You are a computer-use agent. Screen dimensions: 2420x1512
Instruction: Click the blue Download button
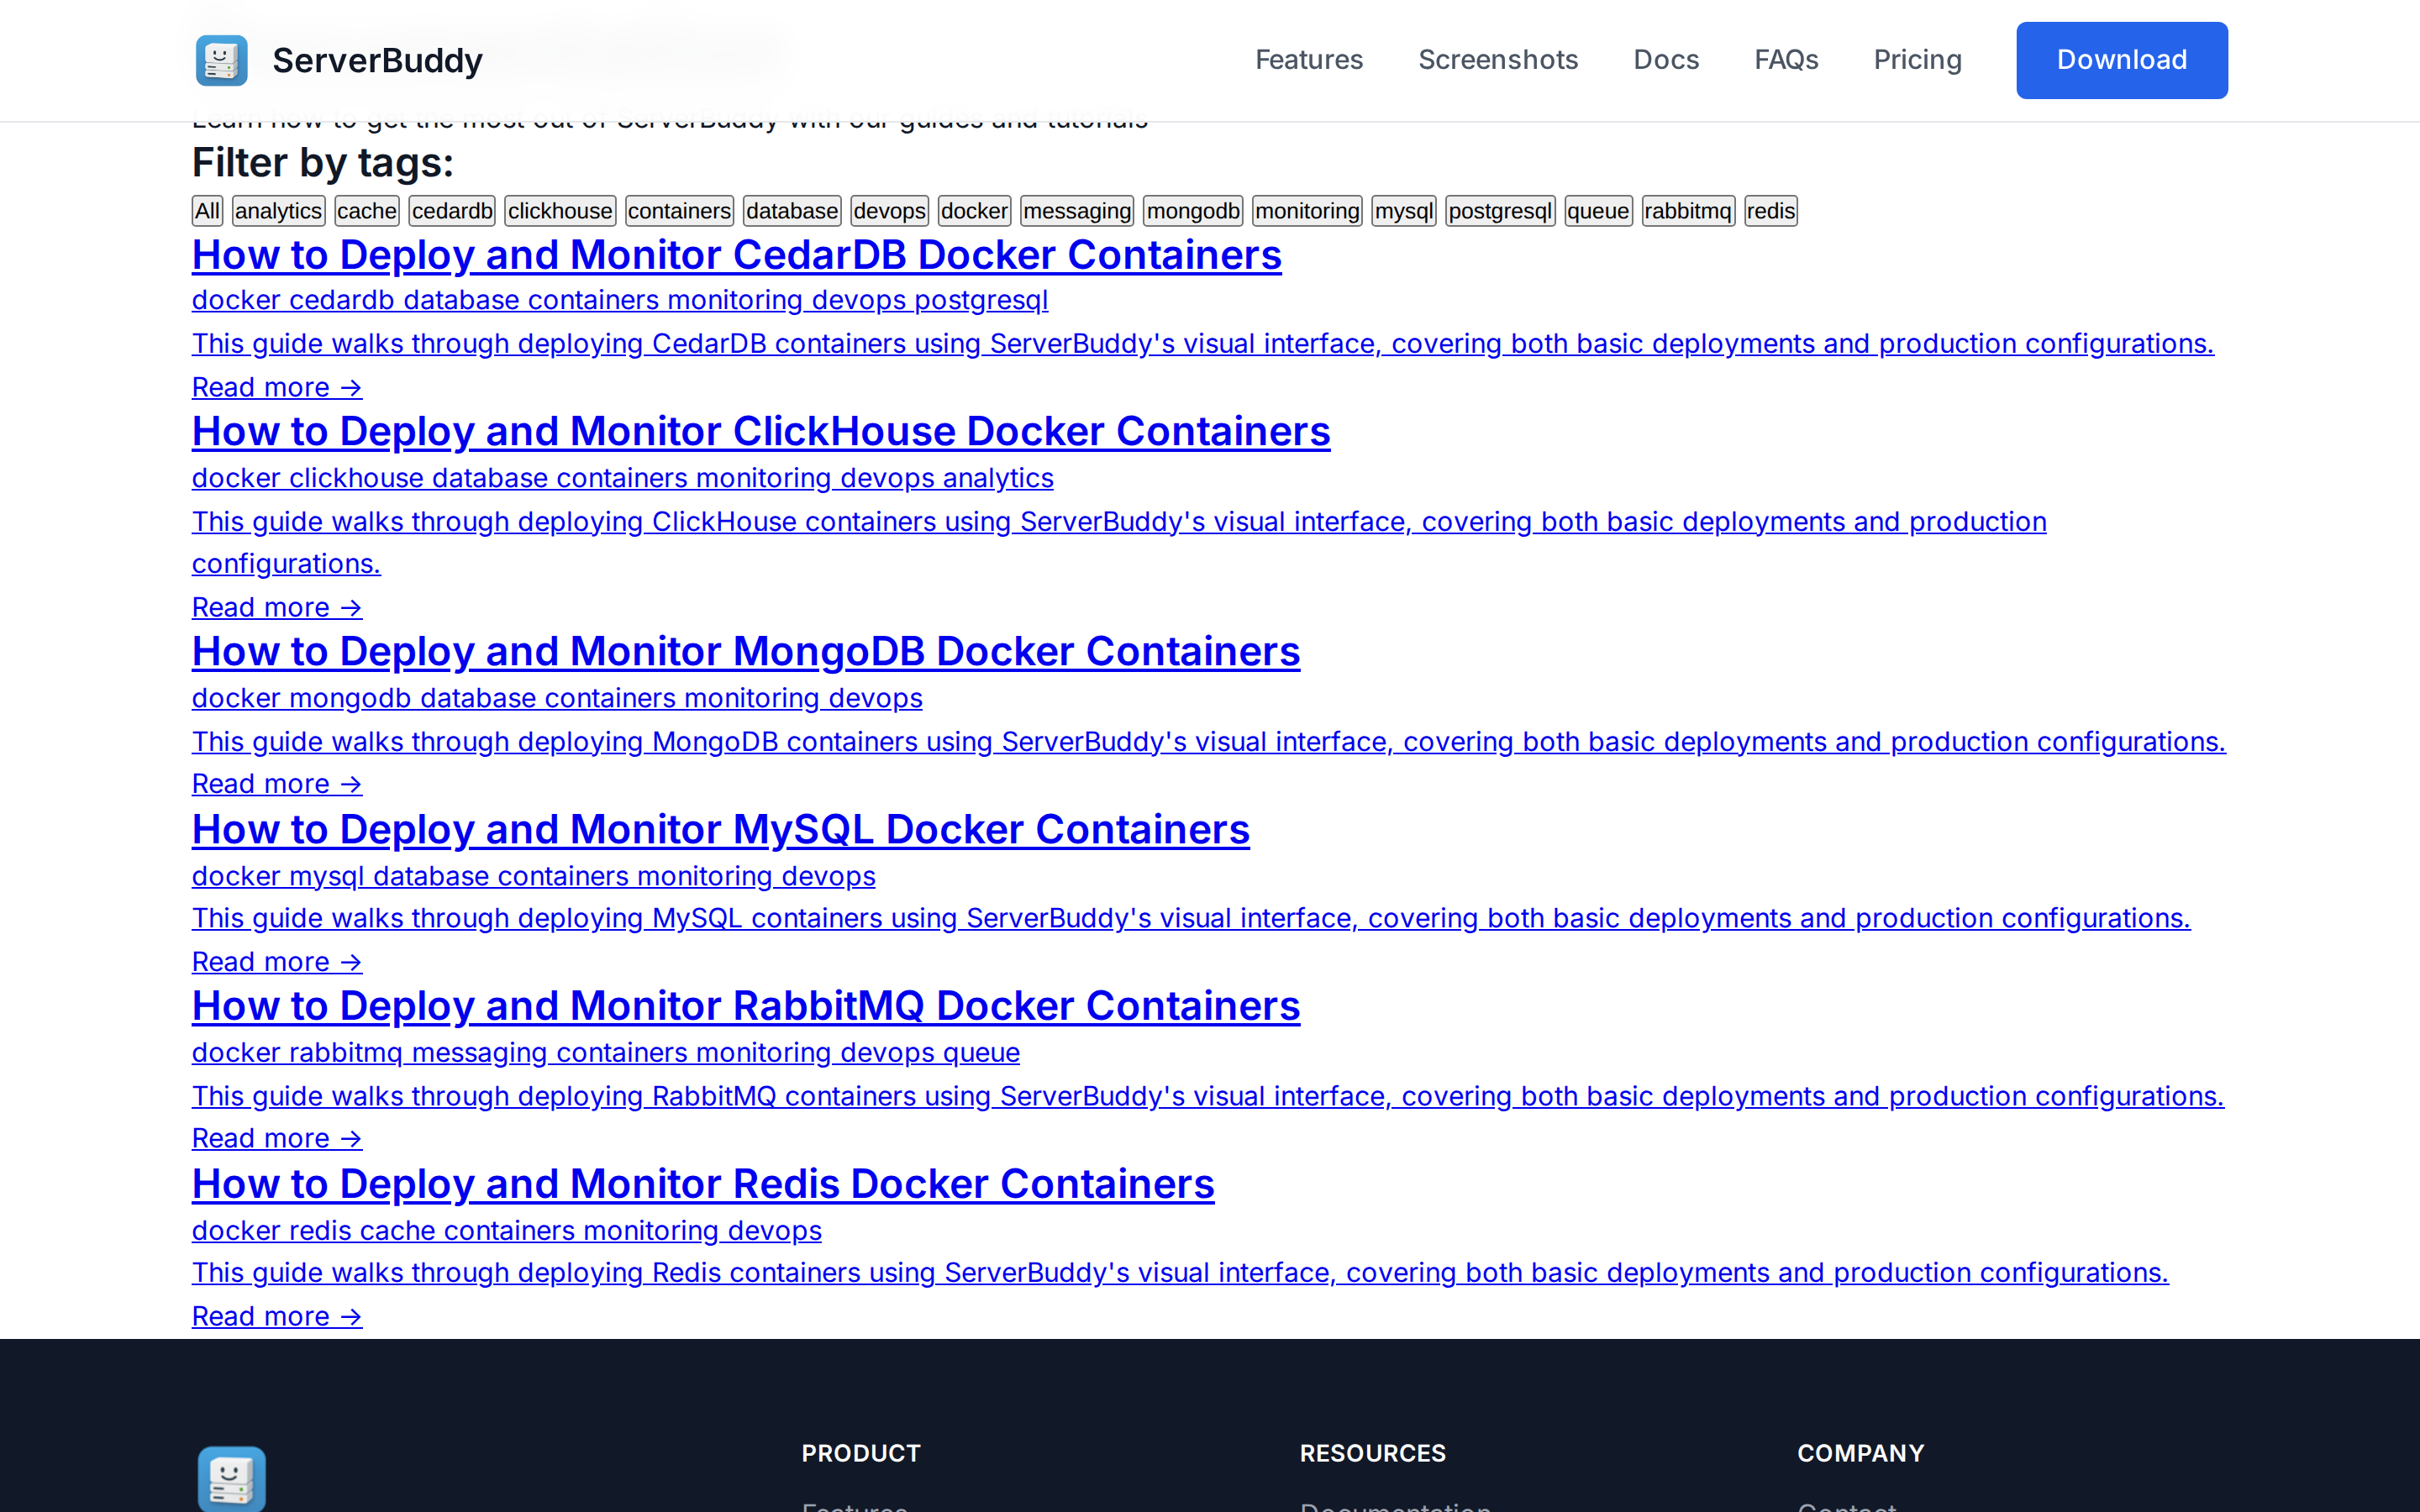(2121, 60)
